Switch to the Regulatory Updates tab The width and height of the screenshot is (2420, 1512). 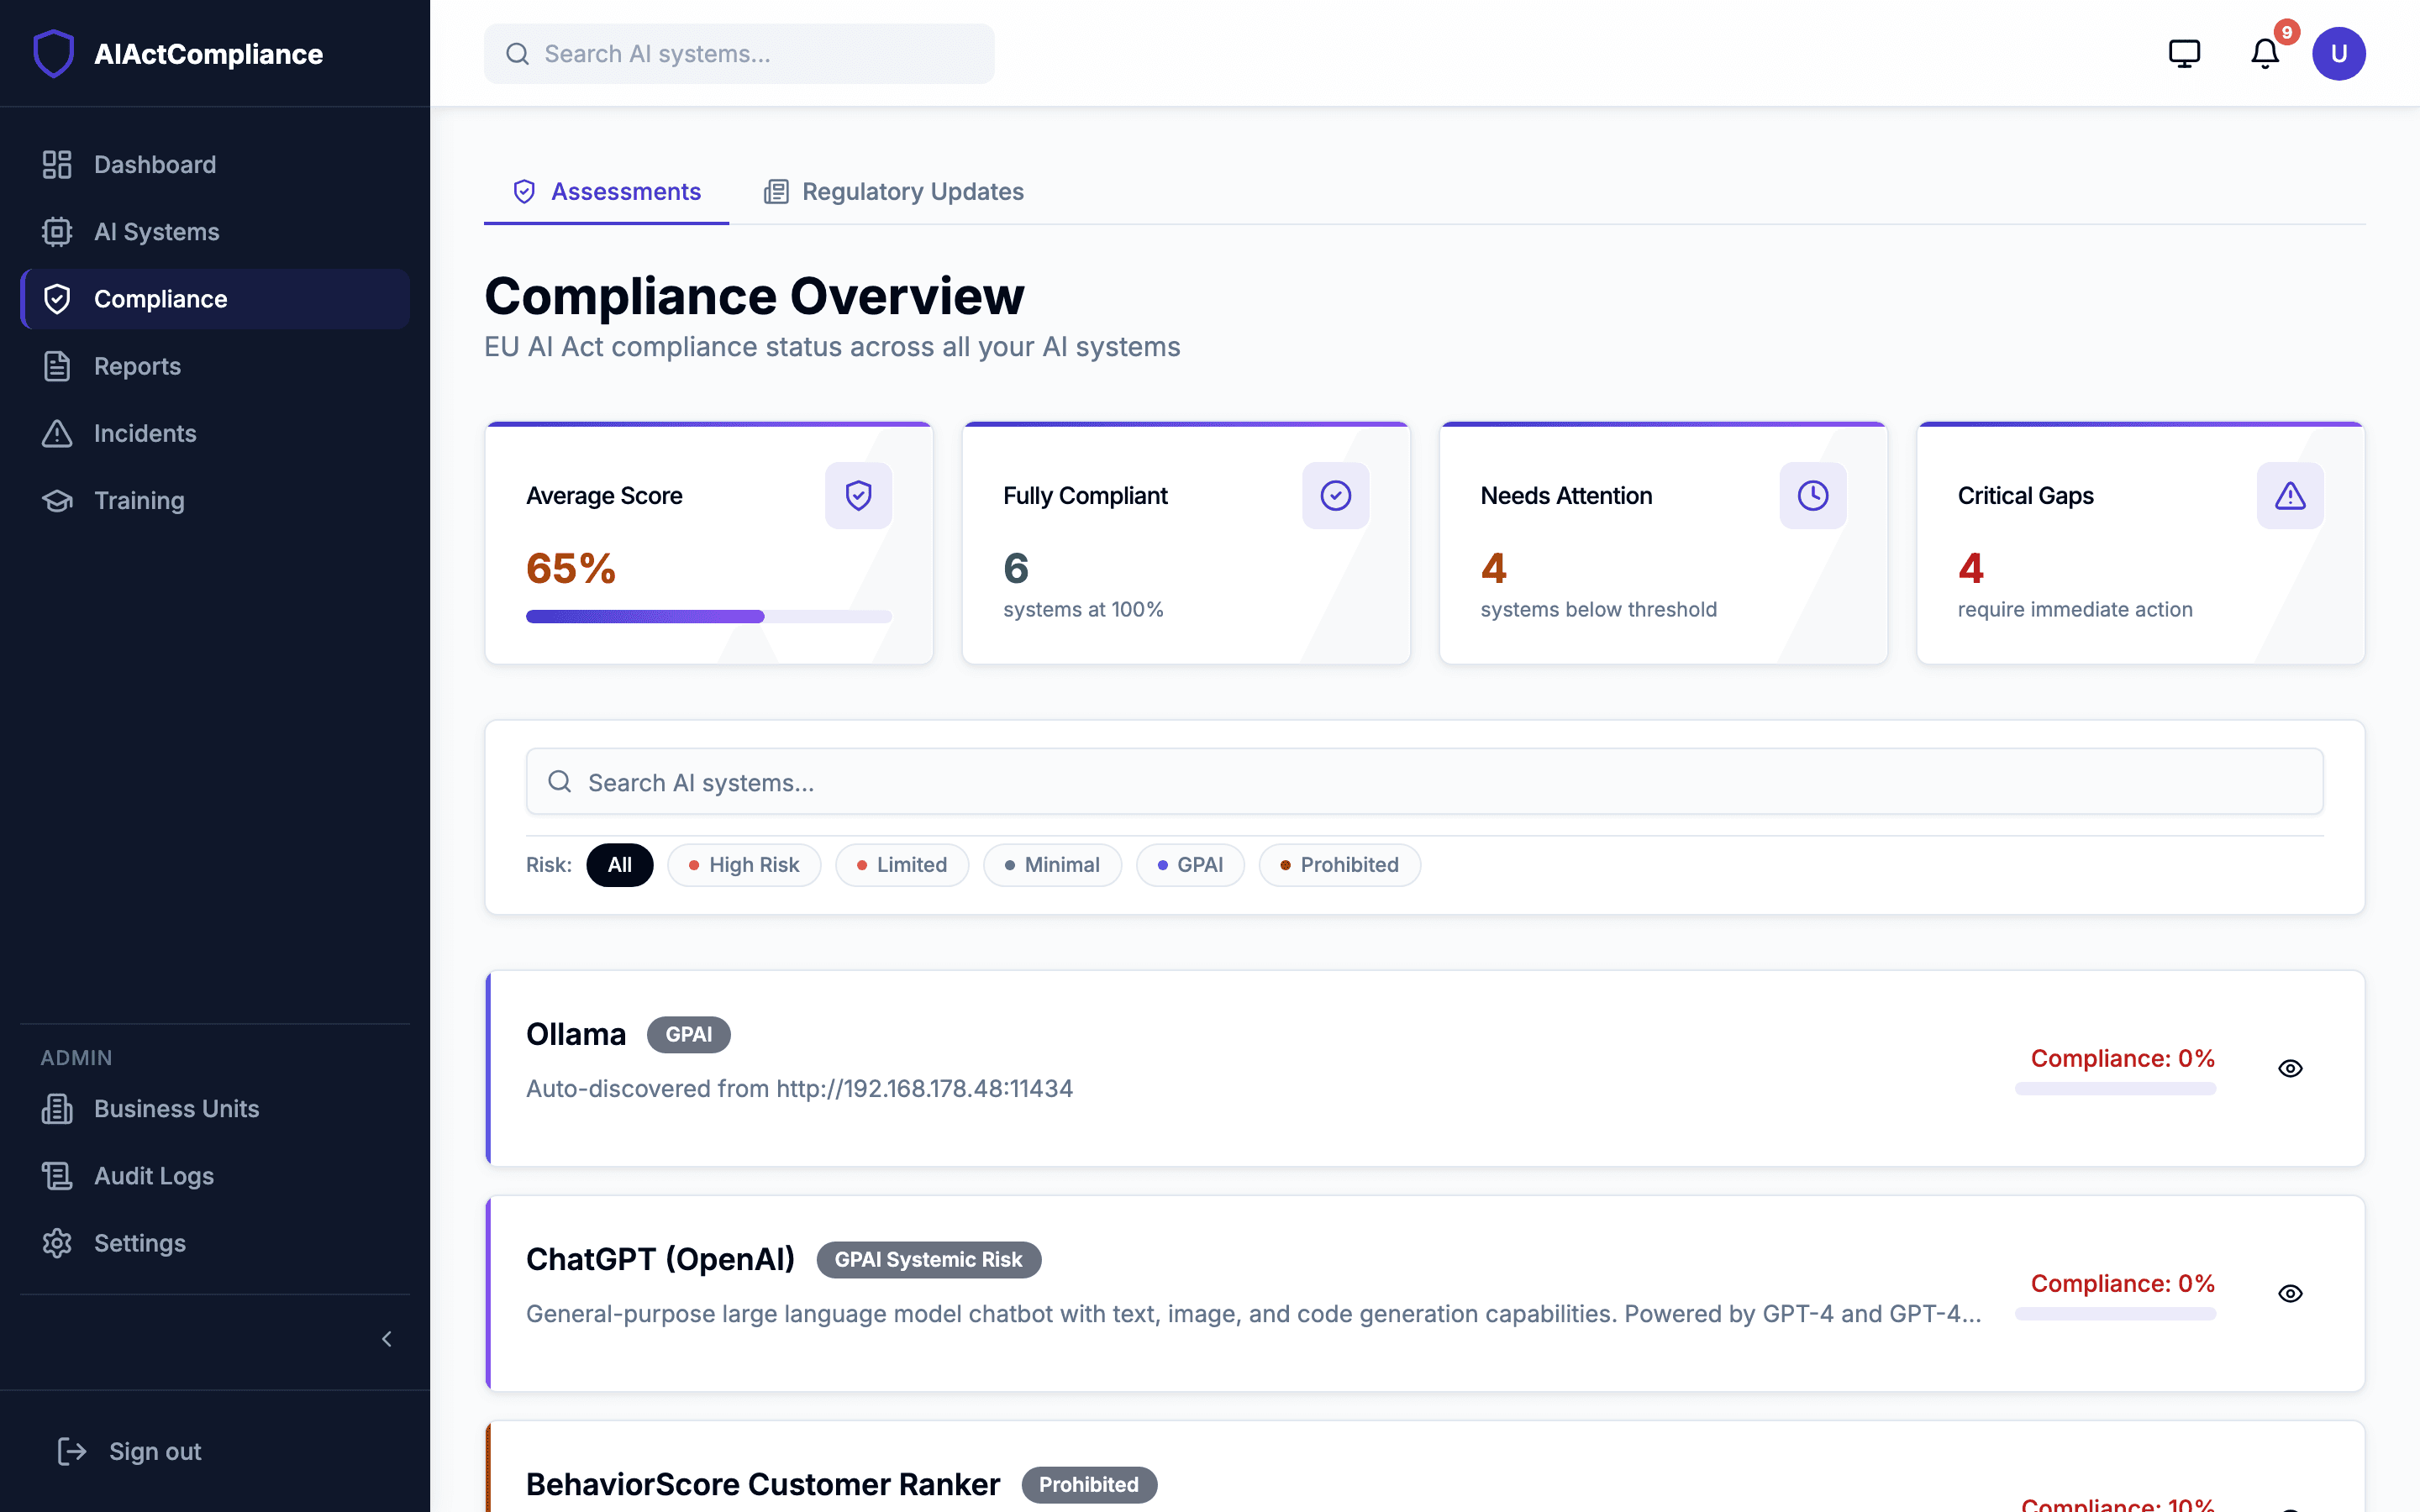click(x=893, y=191)
